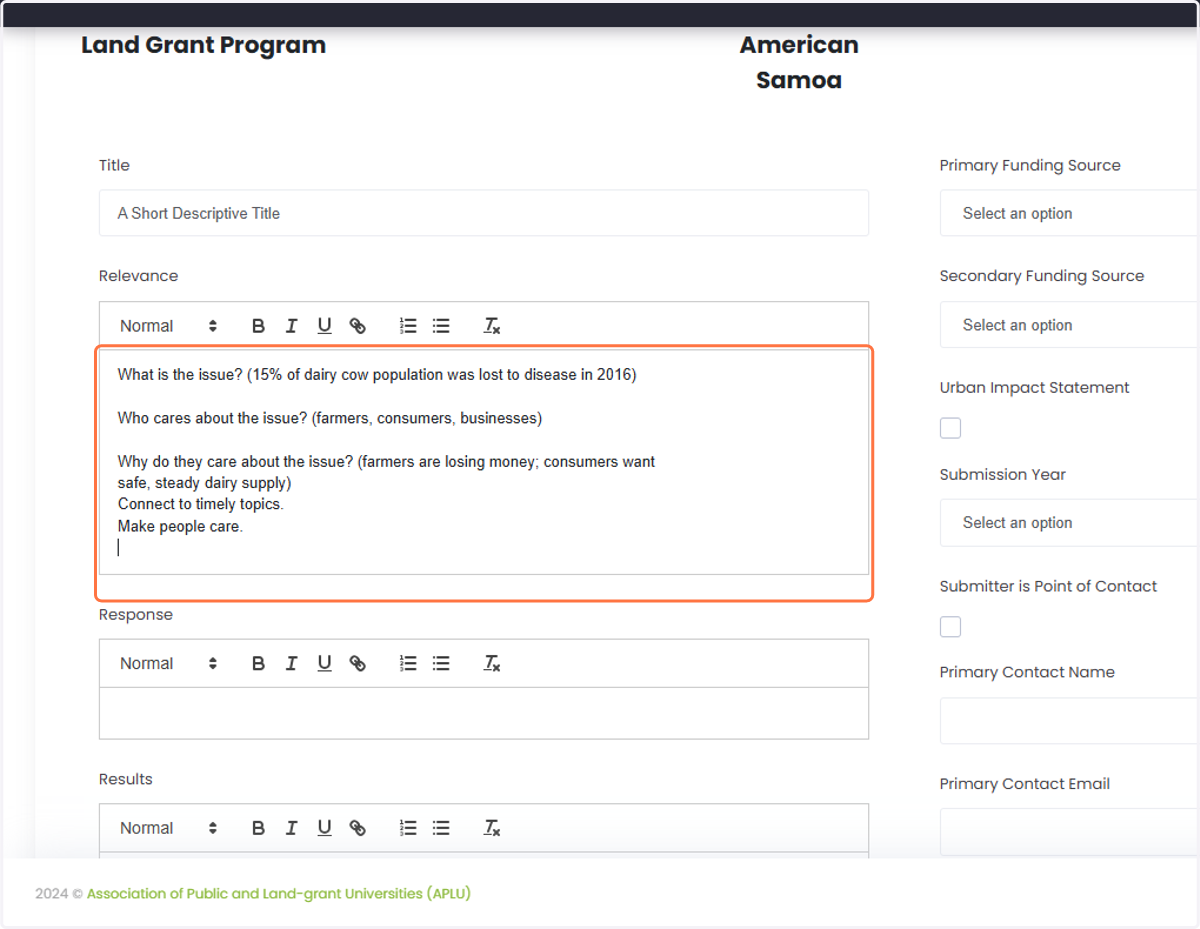Click inside the Relevance text editor
The width and height of the screenshot is (1200, 929).
tap(484, 462)
